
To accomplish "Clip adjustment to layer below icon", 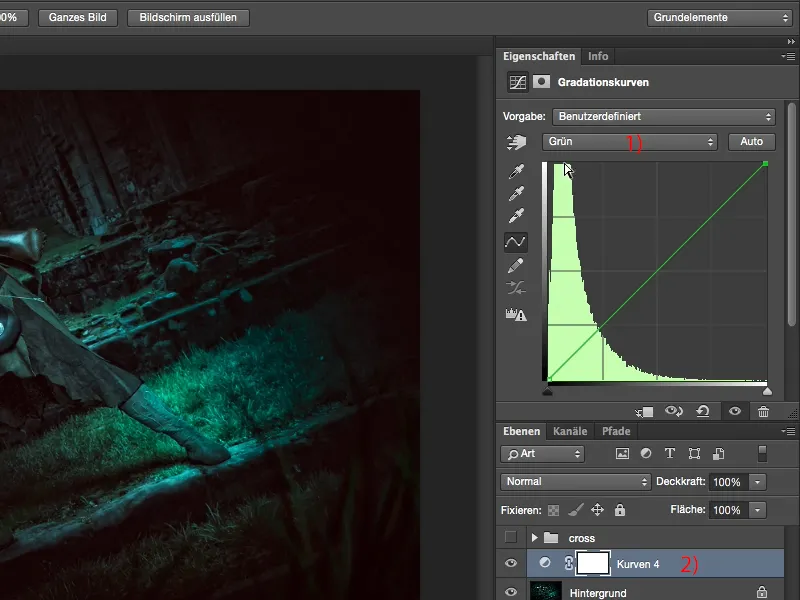I will [x=644, y=411].
